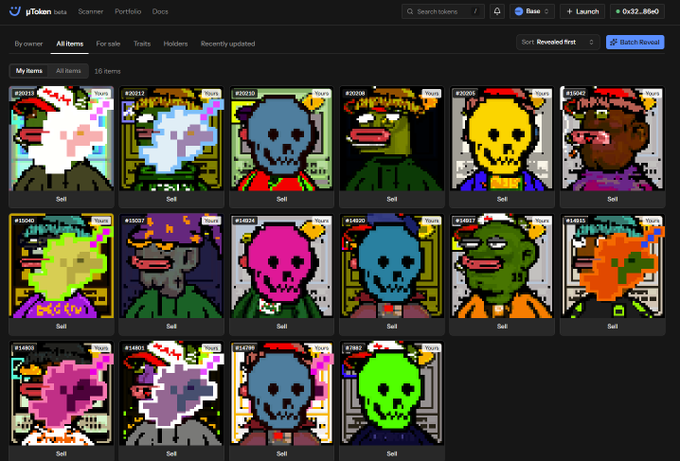Click the slash shortcut badge in search

(x=475, y=11)
